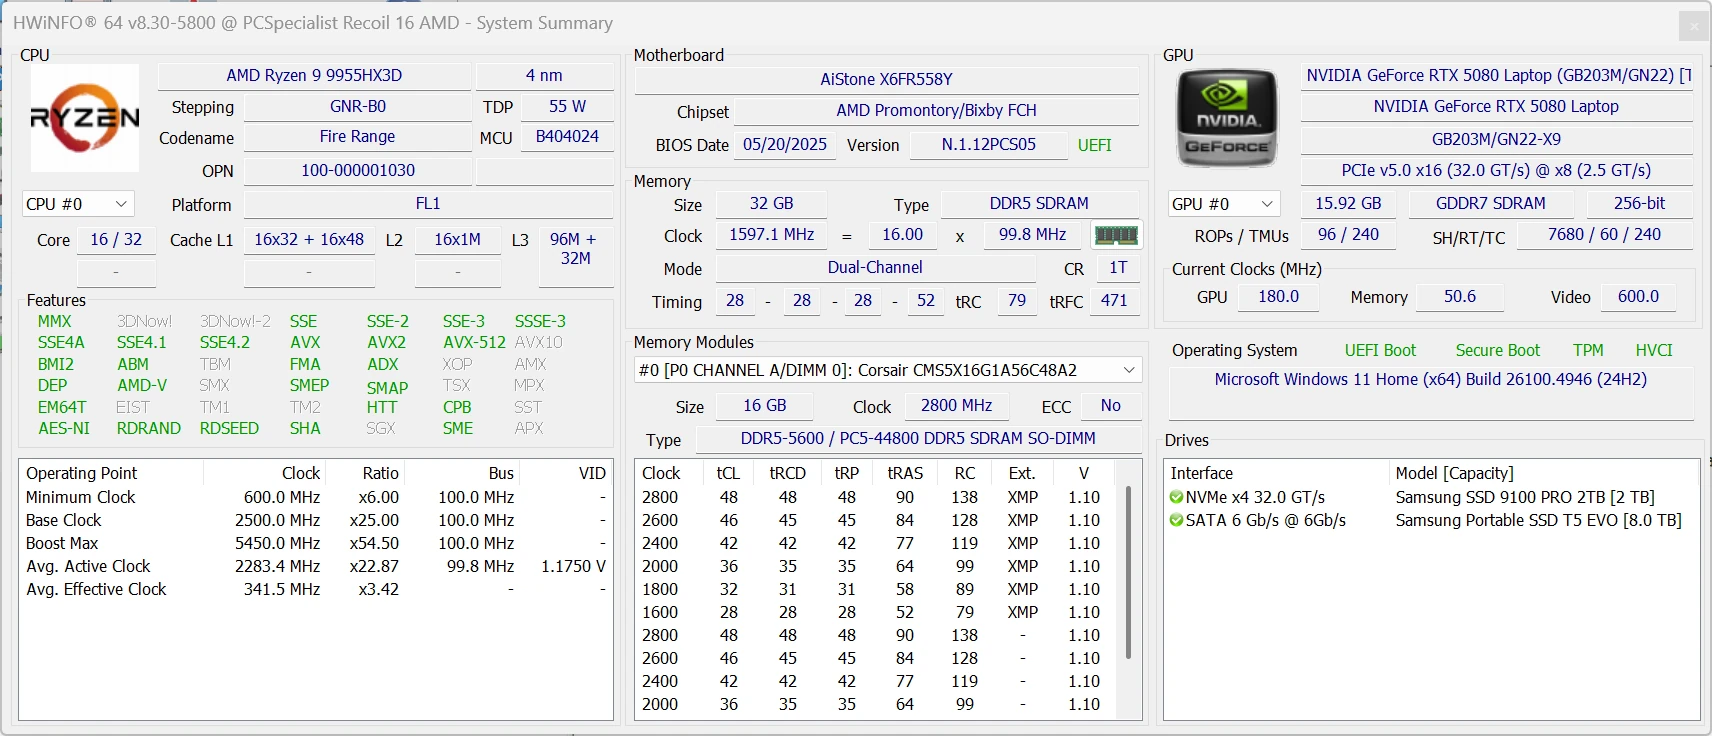The height and width of the screenshot is (736, 1712).
Task: Click the 7680 / 60 / 240 shaders value
Action: coord(1604,235)
